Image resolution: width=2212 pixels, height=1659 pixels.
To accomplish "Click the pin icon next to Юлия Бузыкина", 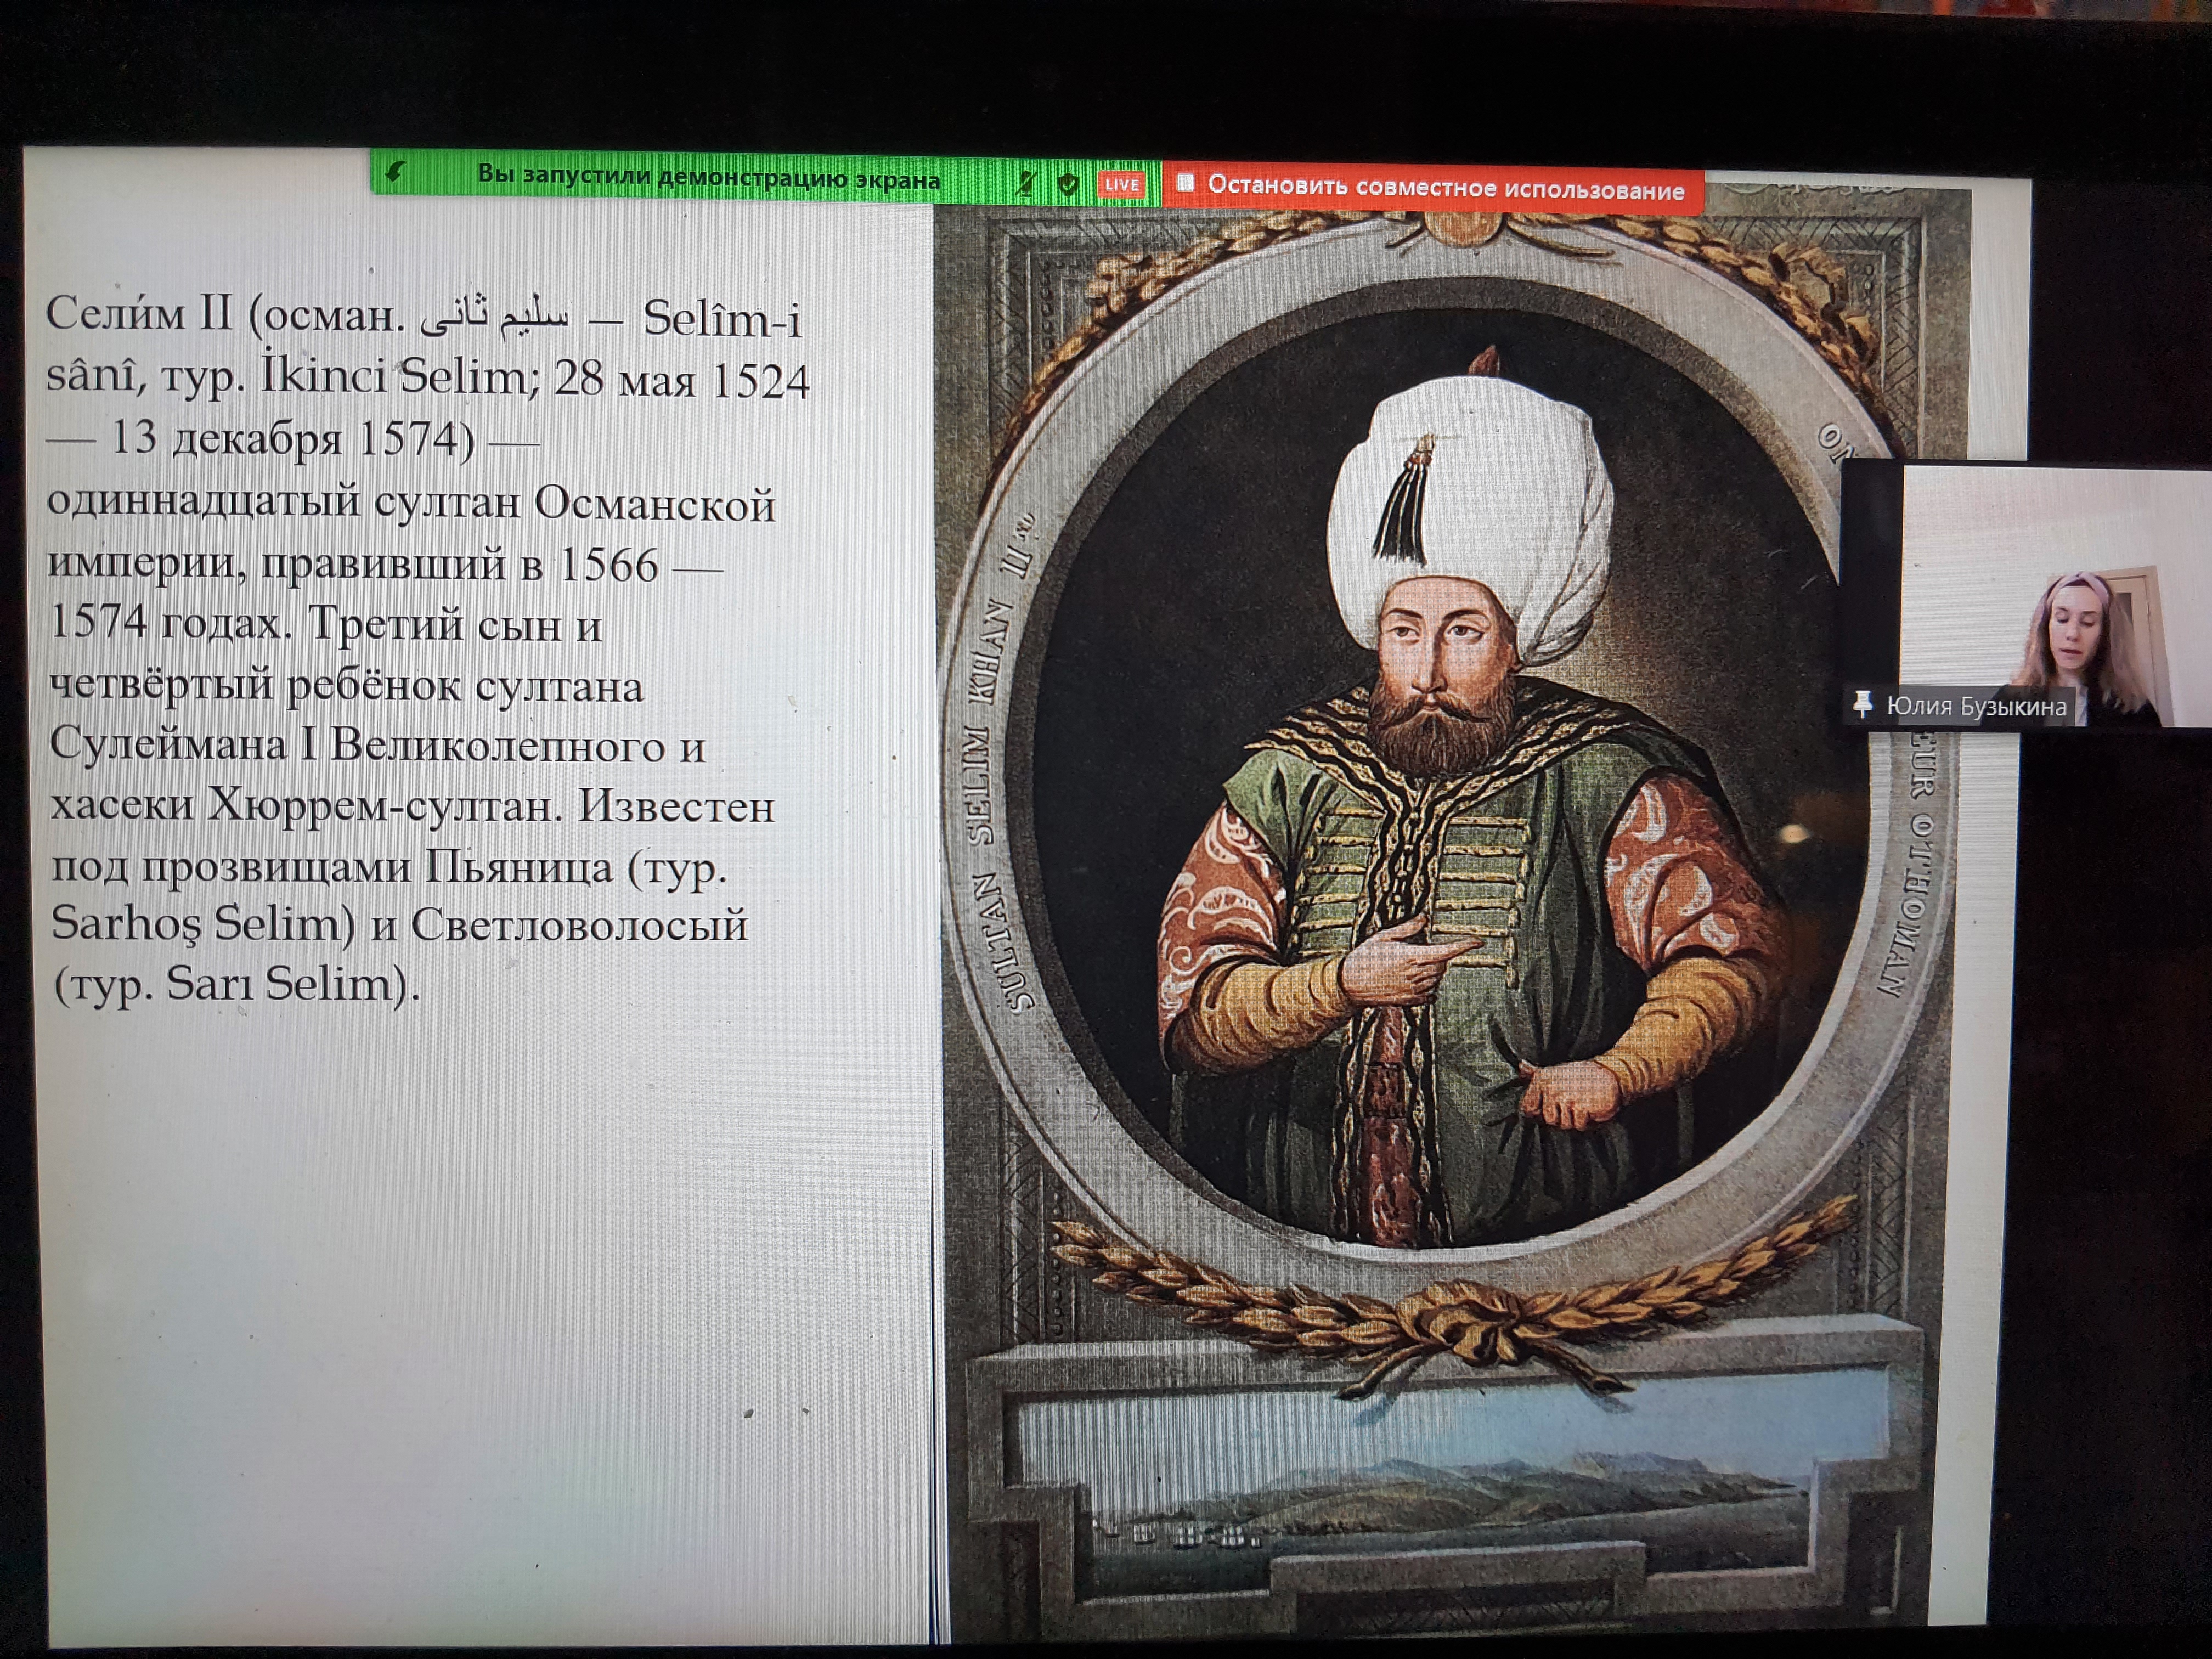I will (1861, 704).
